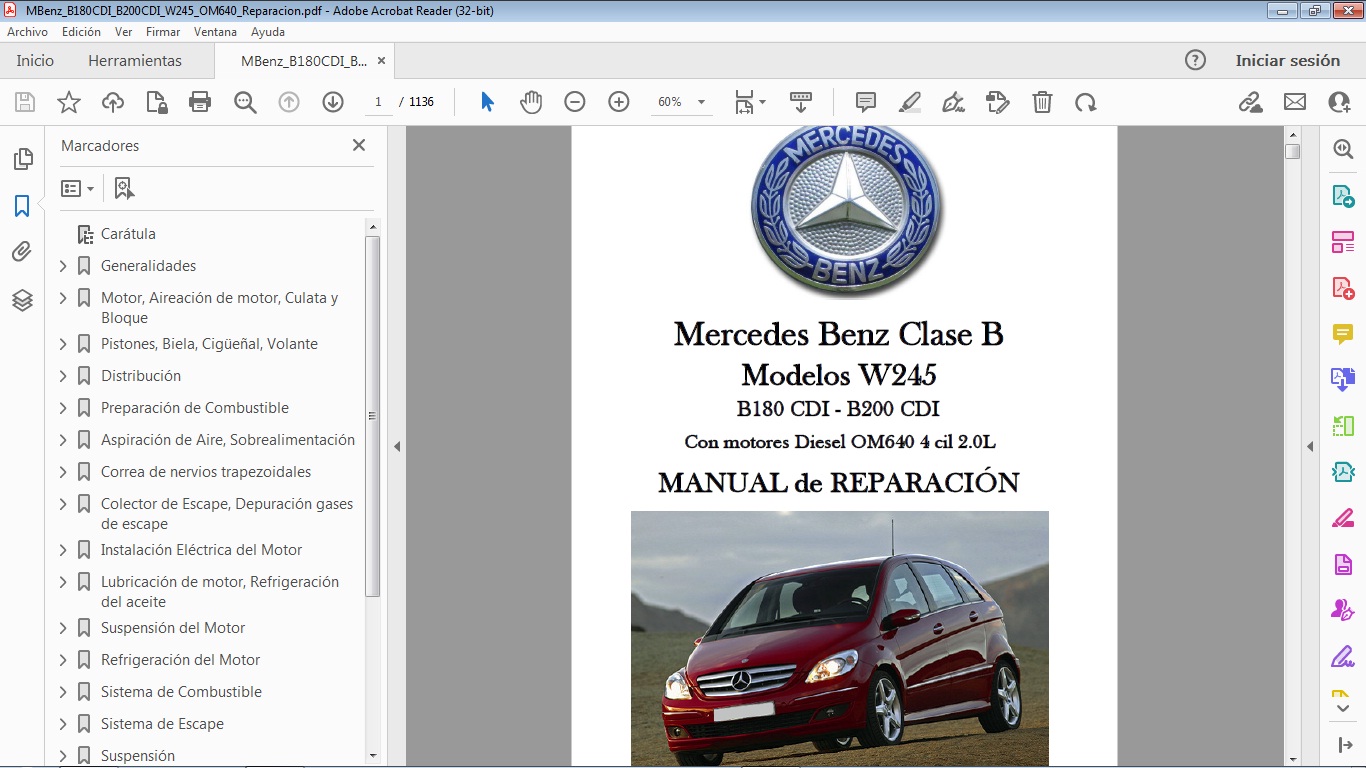
Task: Open page thumbnails panel icon
Action: (x=22, y=159)
